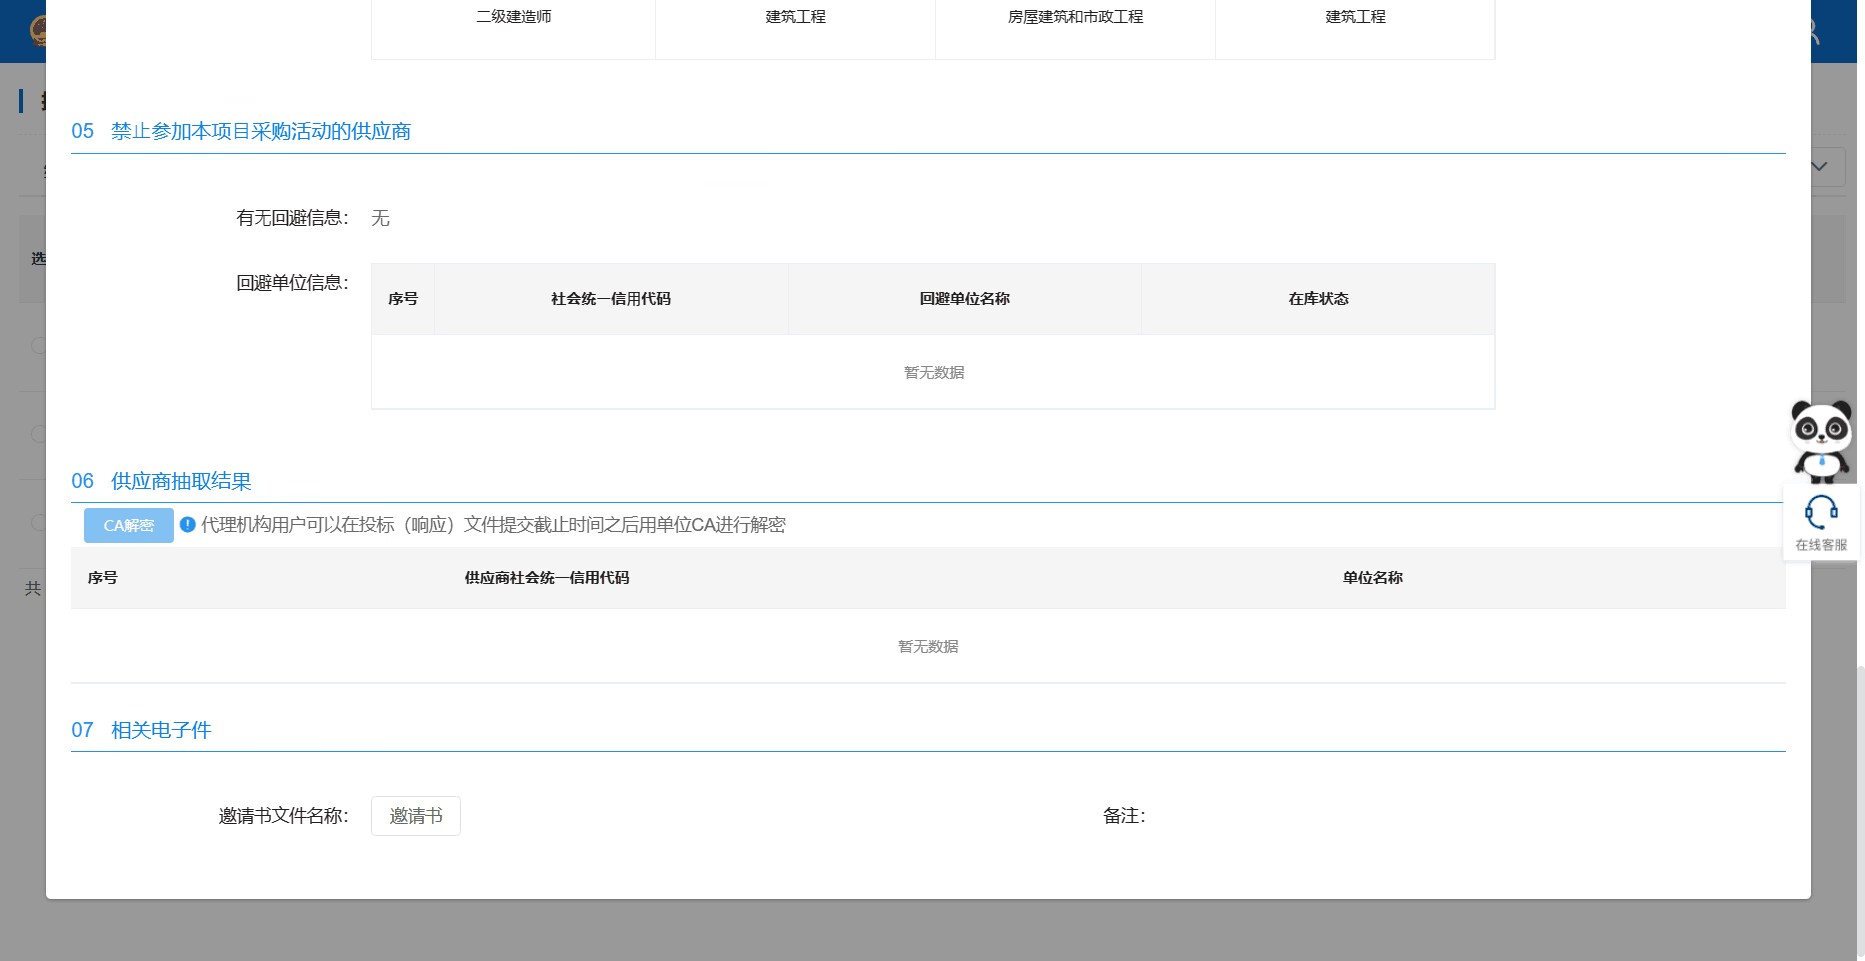Viewport: 1865px width, 961px height.
Task: Click the blue info icon beside CA解密
Action: point(187,525)
